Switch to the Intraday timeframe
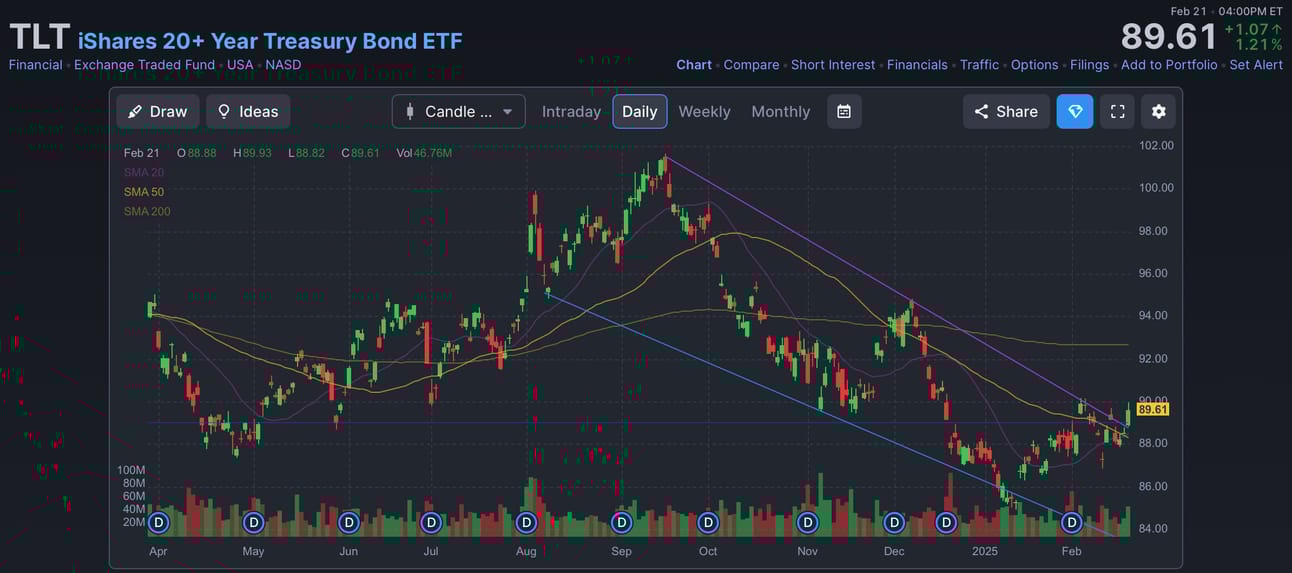Image resolution: width=1292 pixels, height=573 pixels. 571,112
